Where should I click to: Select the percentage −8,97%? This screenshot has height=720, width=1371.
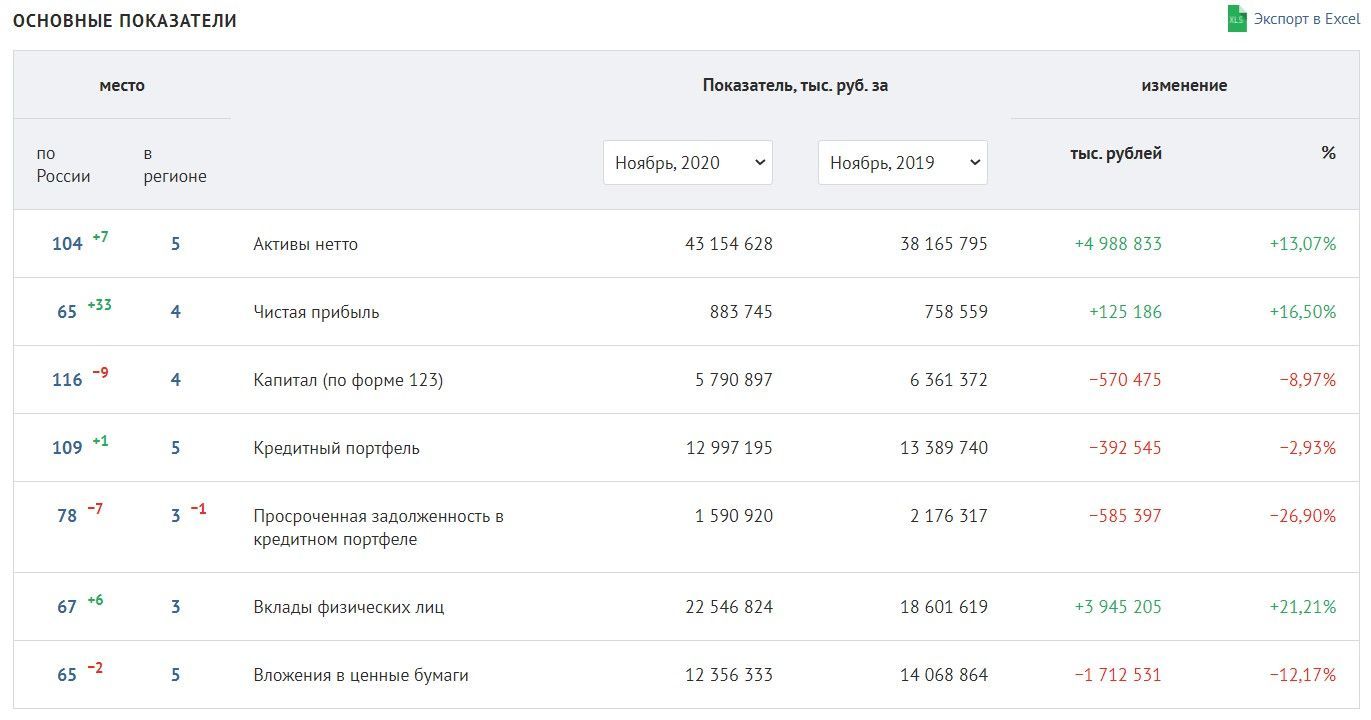[1308, 380]
